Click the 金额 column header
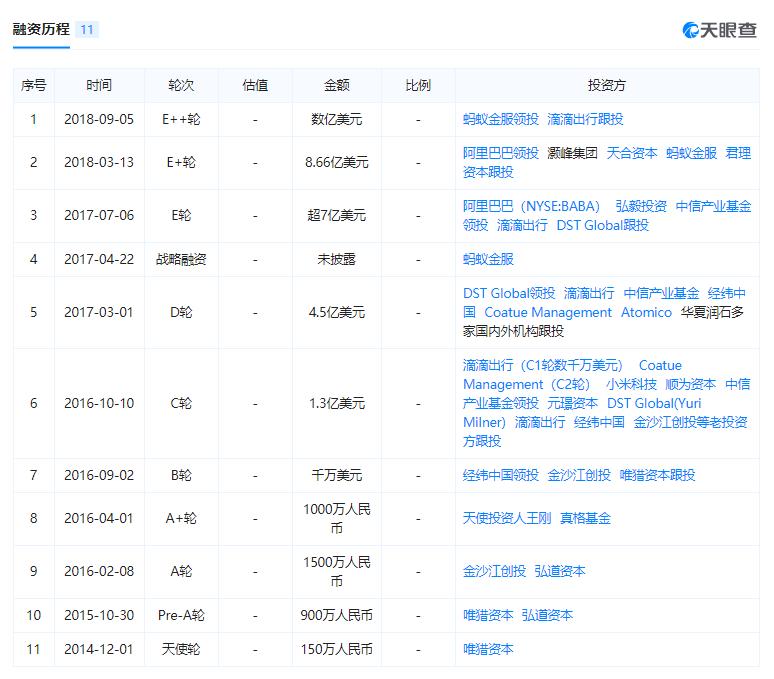 pyautogui.click(x=336, y=86)
